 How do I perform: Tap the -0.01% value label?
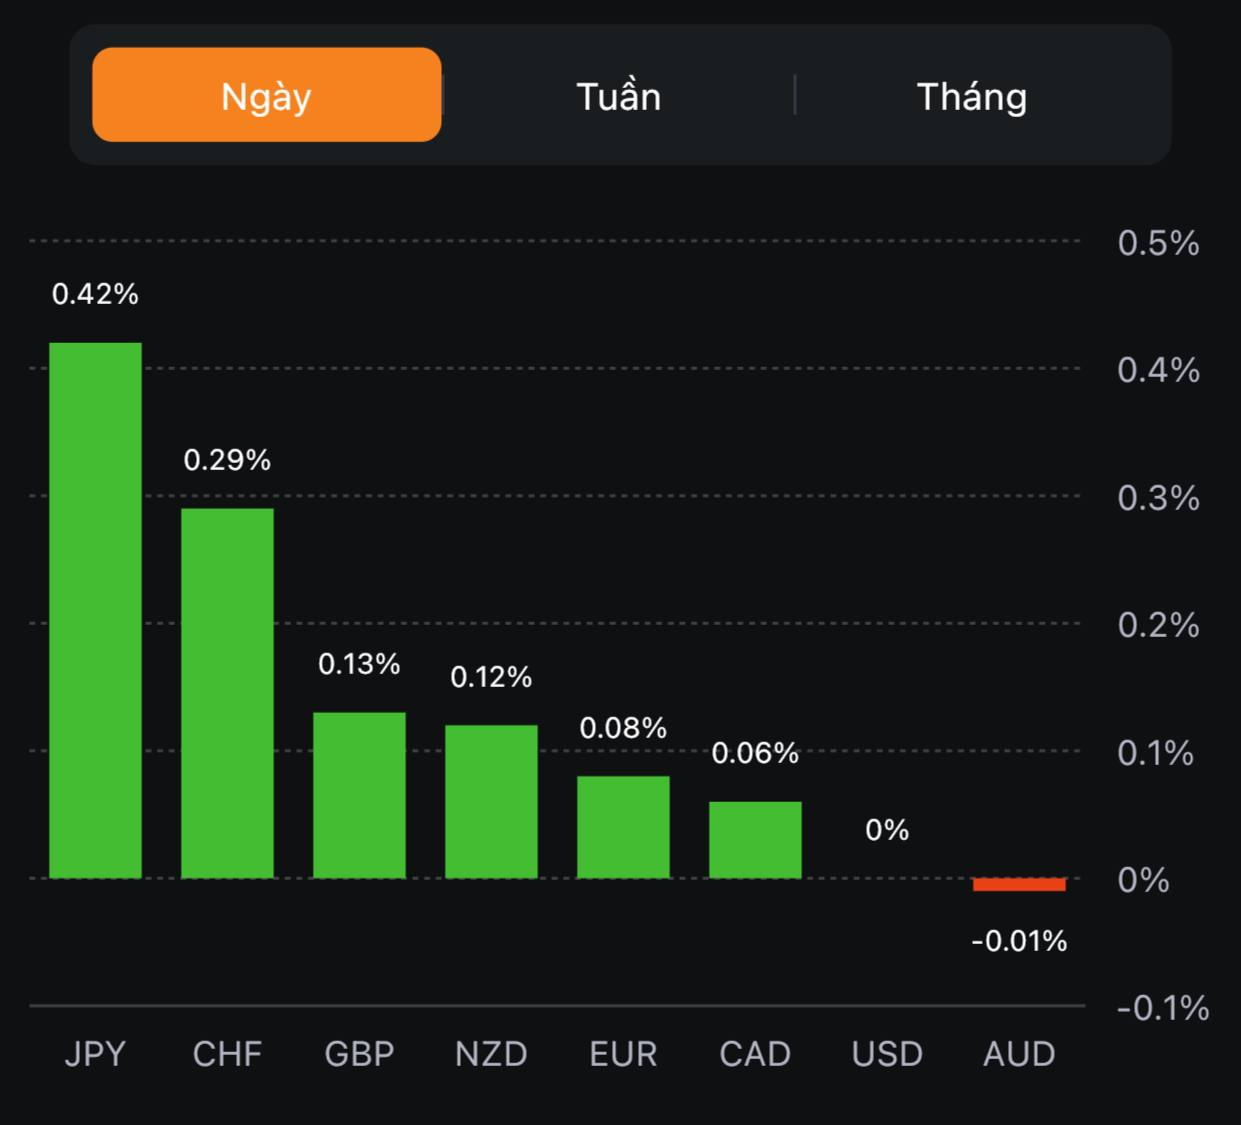1019,941
